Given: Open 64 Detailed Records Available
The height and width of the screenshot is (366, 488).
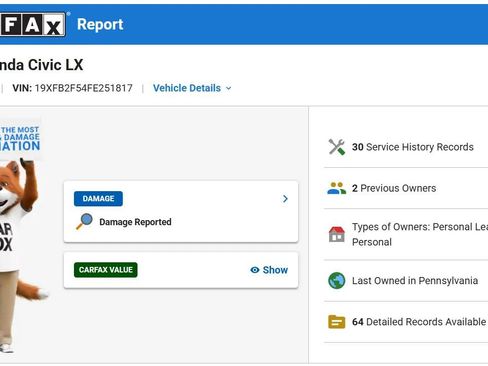Looking at the screenshot, I should point(419,322).
